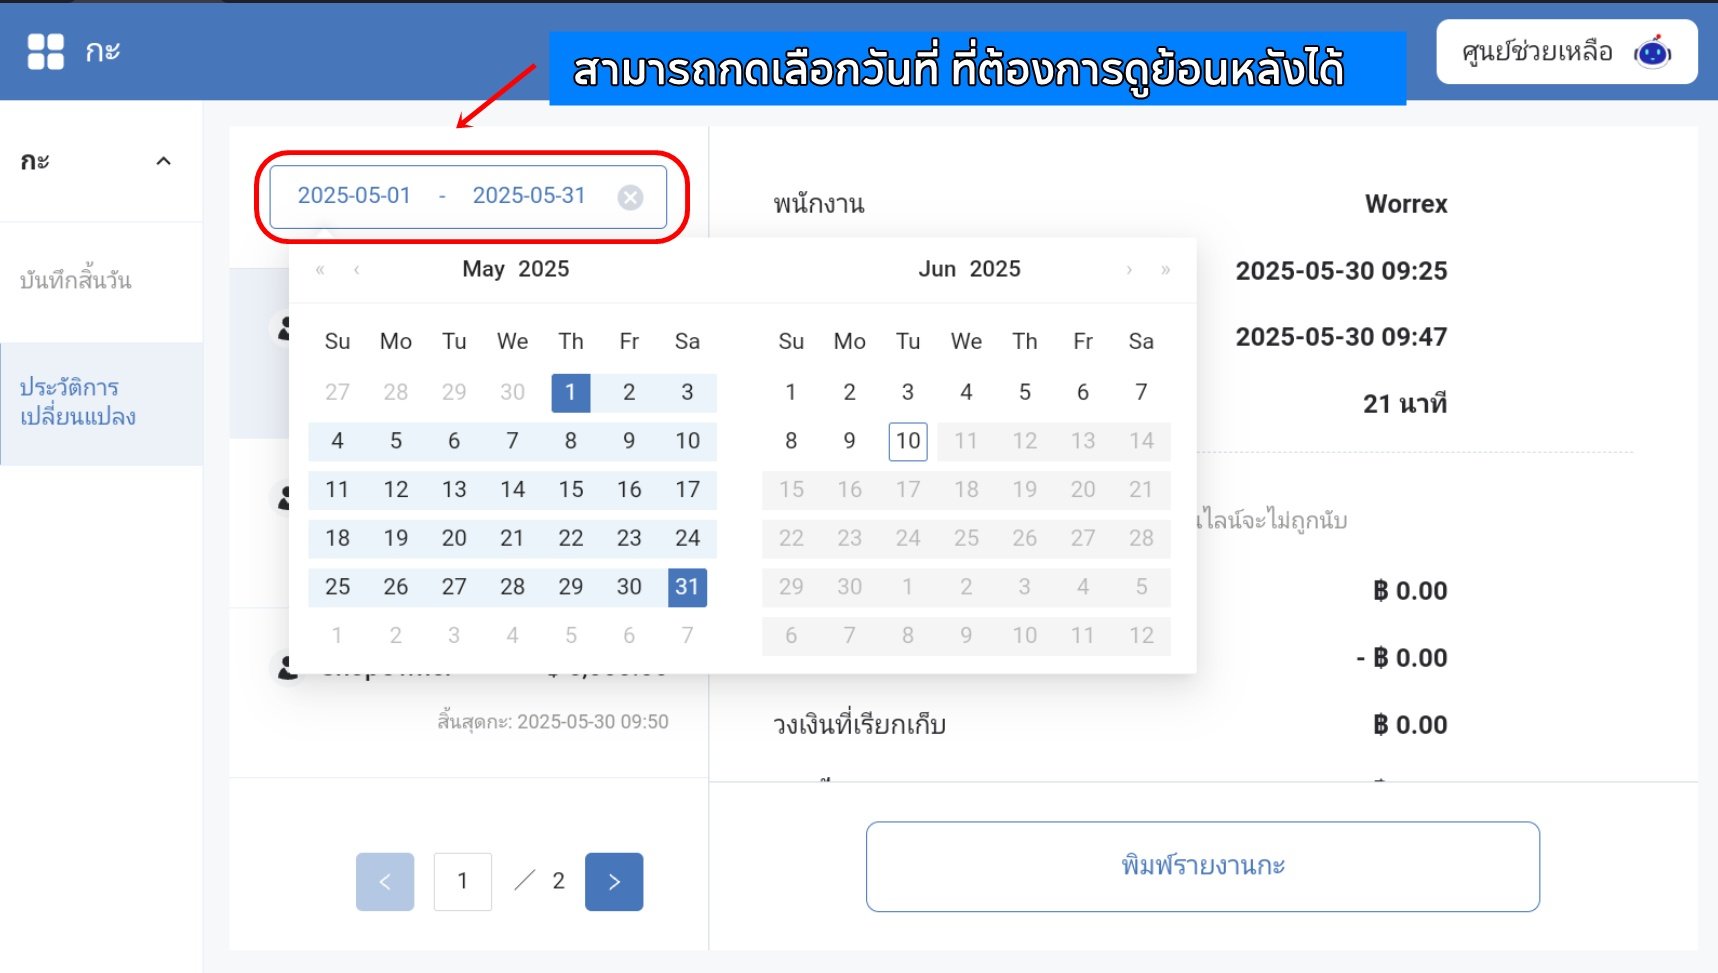
Task: Click the วงเงินที่เรียกเก็บ label
Action: click(x=859, y=725)
